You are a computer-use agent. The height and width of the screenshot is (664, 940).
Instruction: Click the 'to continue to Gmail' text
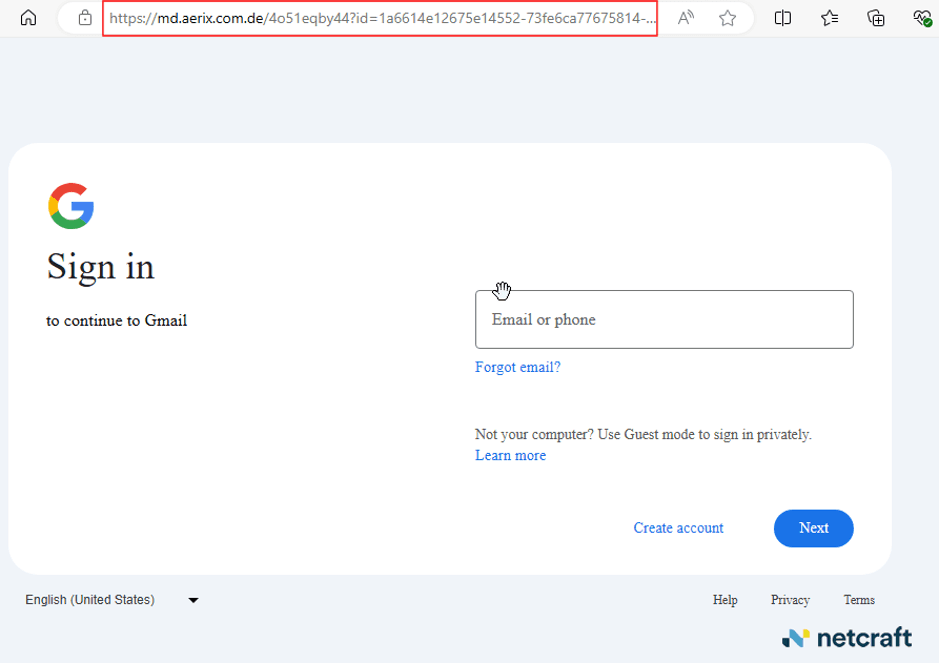[116, 321]
